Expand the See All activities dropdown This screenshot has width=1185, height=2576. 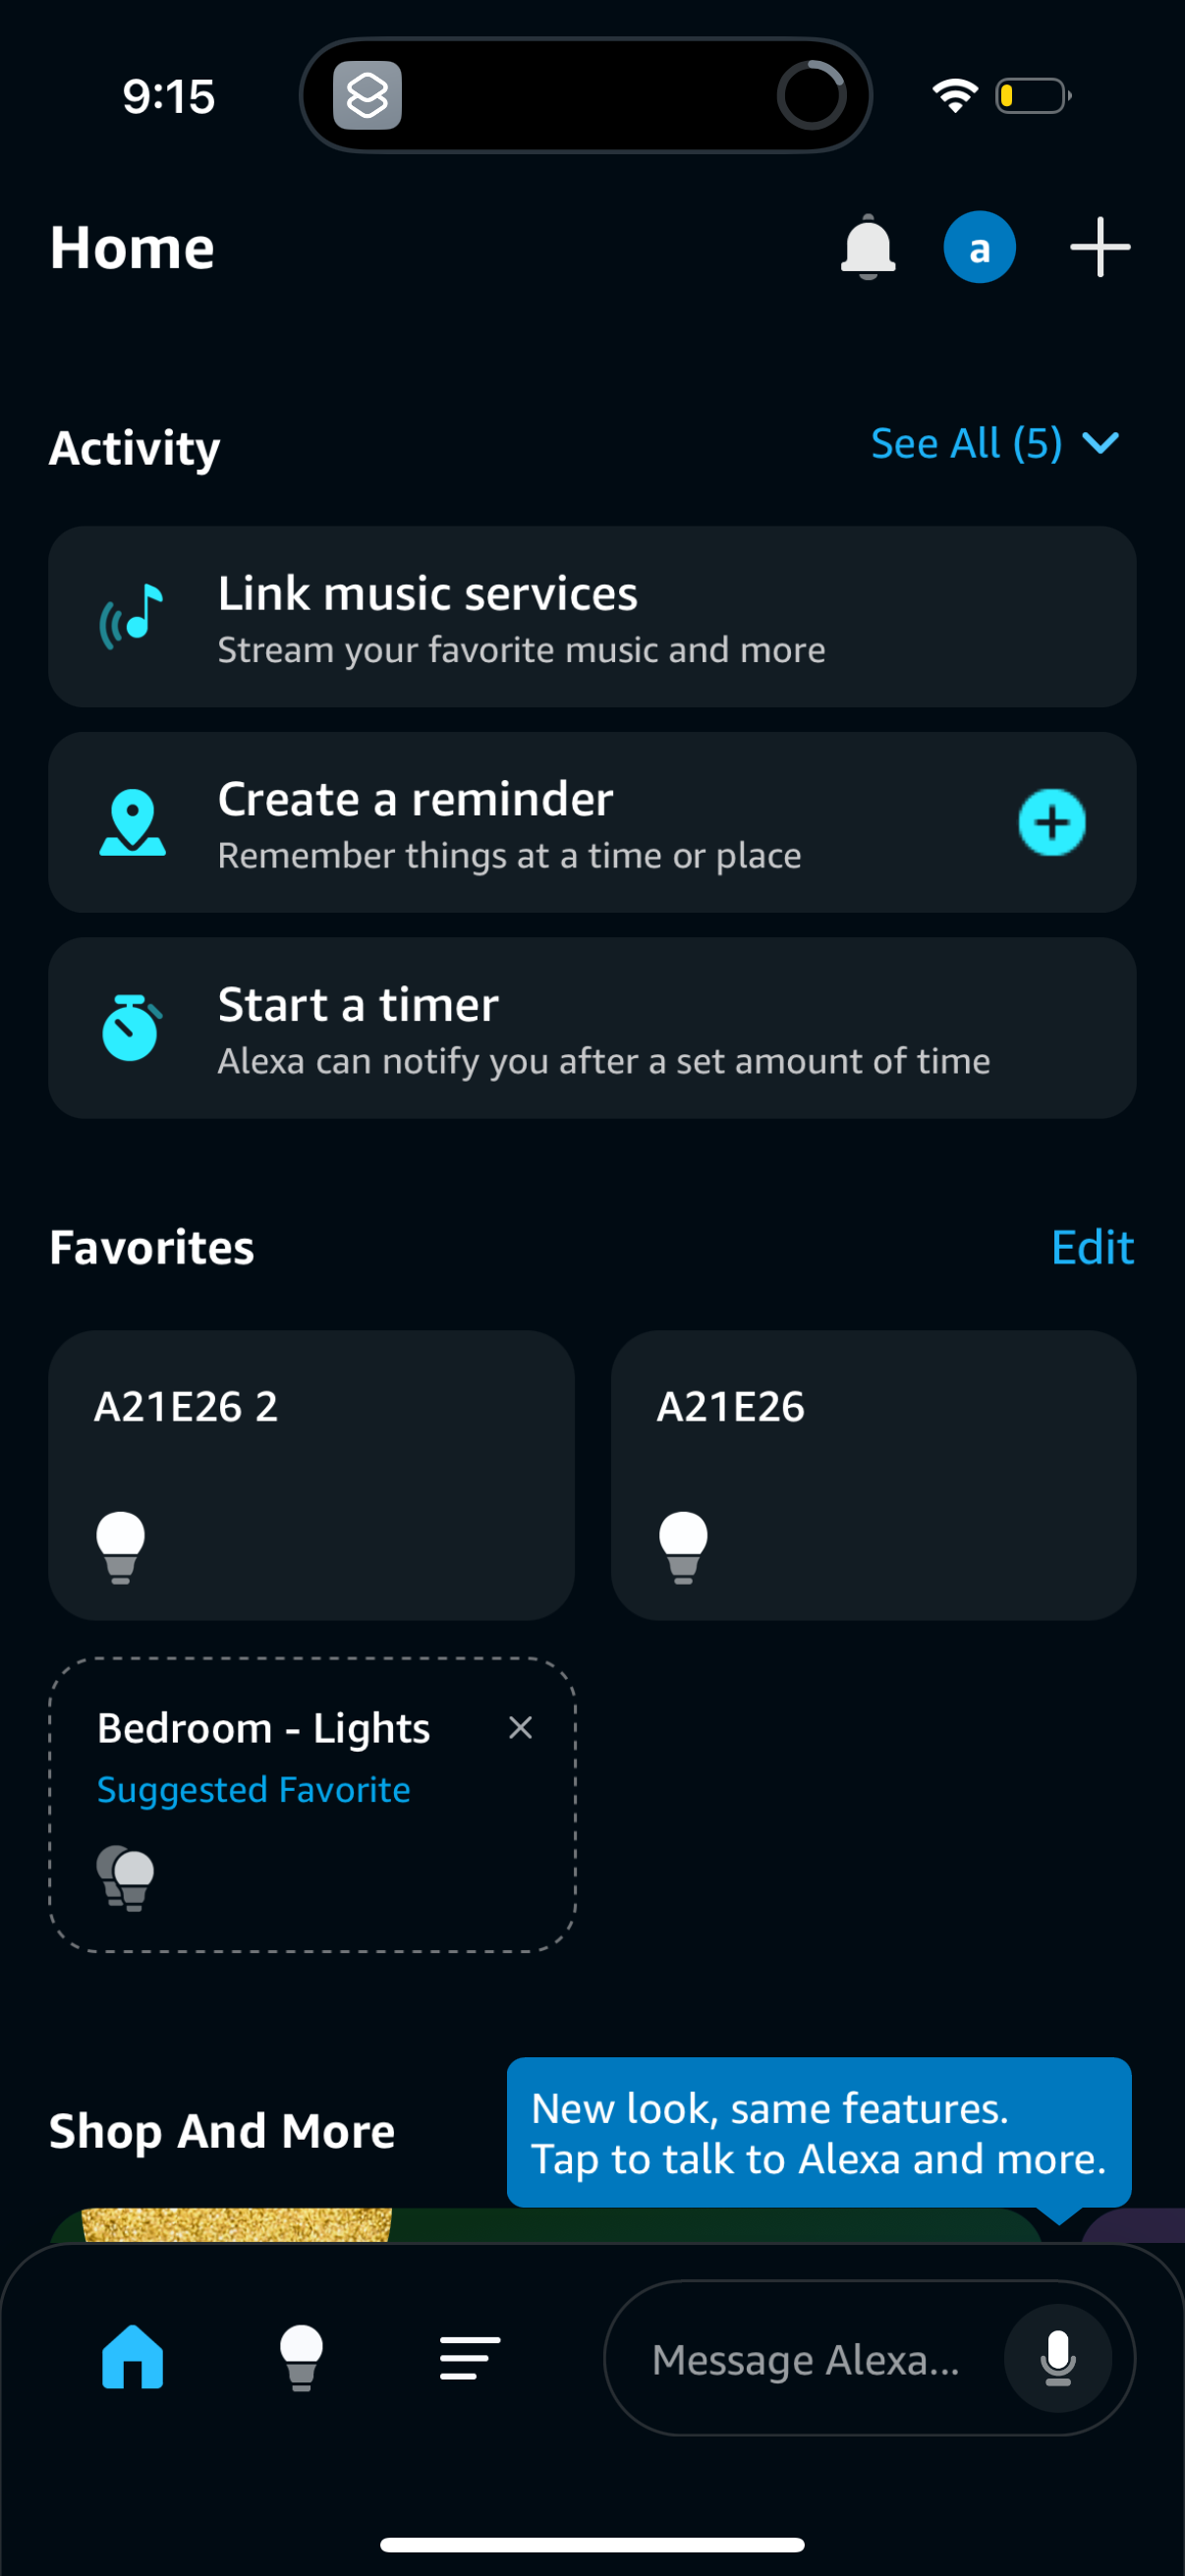coord(995,443)
